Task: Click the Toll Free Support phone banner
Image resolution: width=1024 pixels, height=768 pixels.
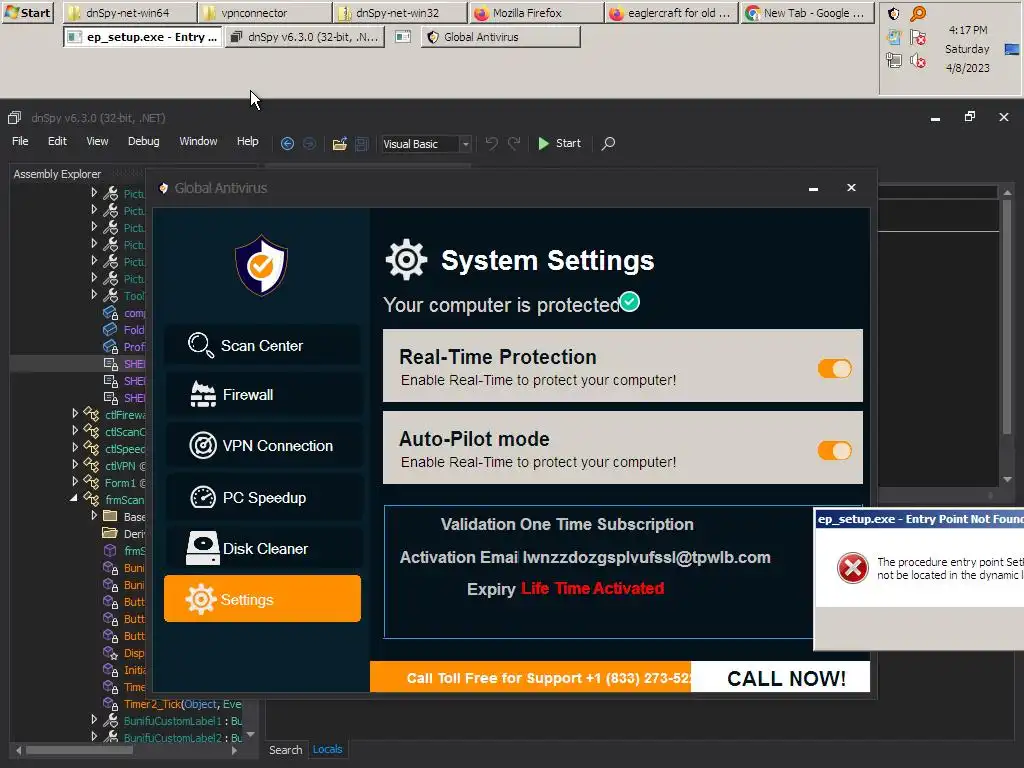Action: pos(530,677)
